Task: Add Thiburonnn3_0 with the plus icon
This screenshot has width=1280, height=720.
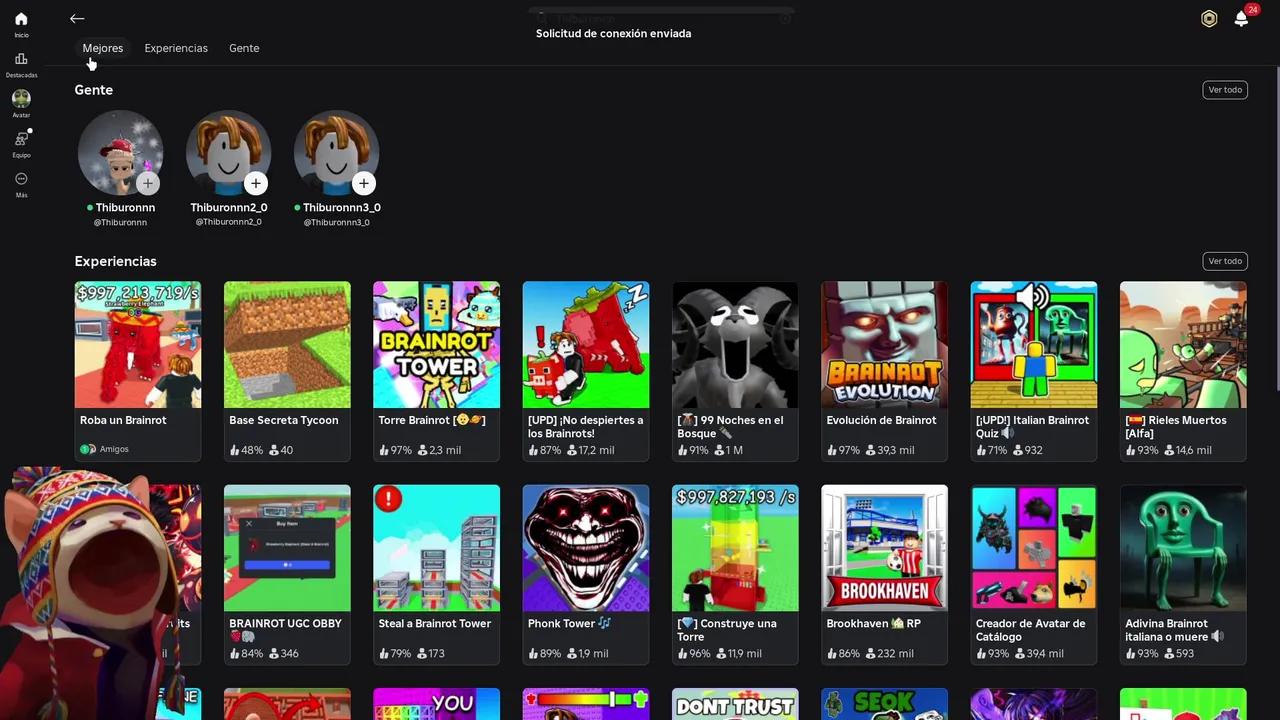Action: (x=364, y=183)
